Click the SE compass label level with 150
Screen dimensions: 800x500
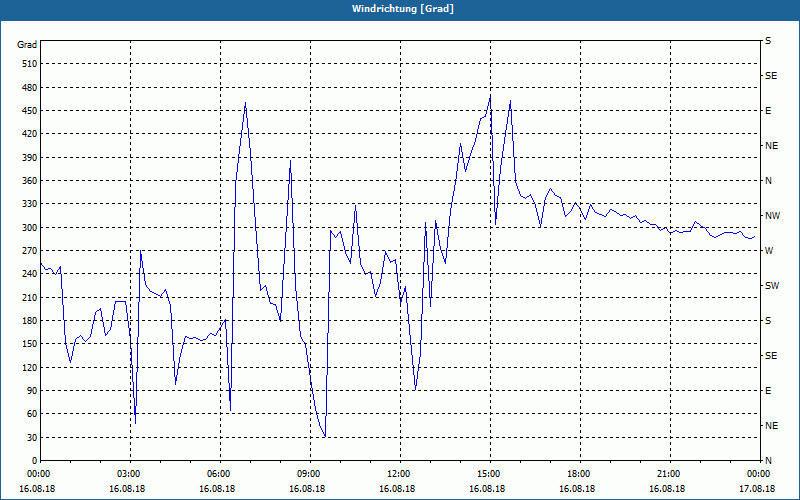pyautogui.click(x=771, y=356)
